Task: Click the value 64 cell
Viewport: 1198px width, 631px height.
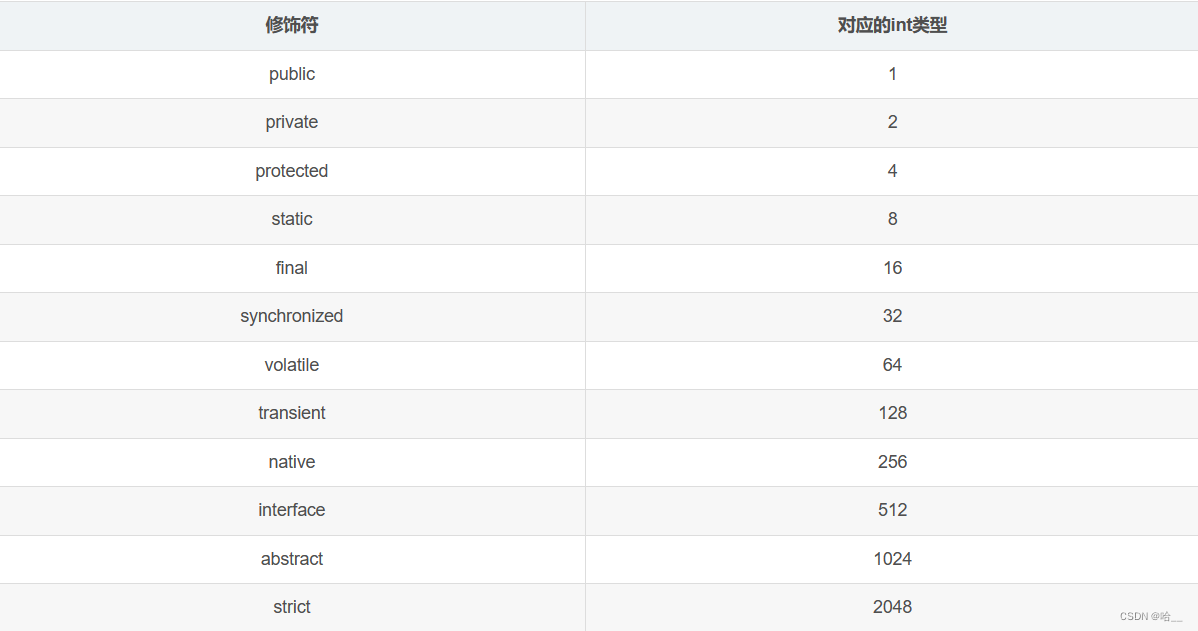Action: (x=892, y=365)
